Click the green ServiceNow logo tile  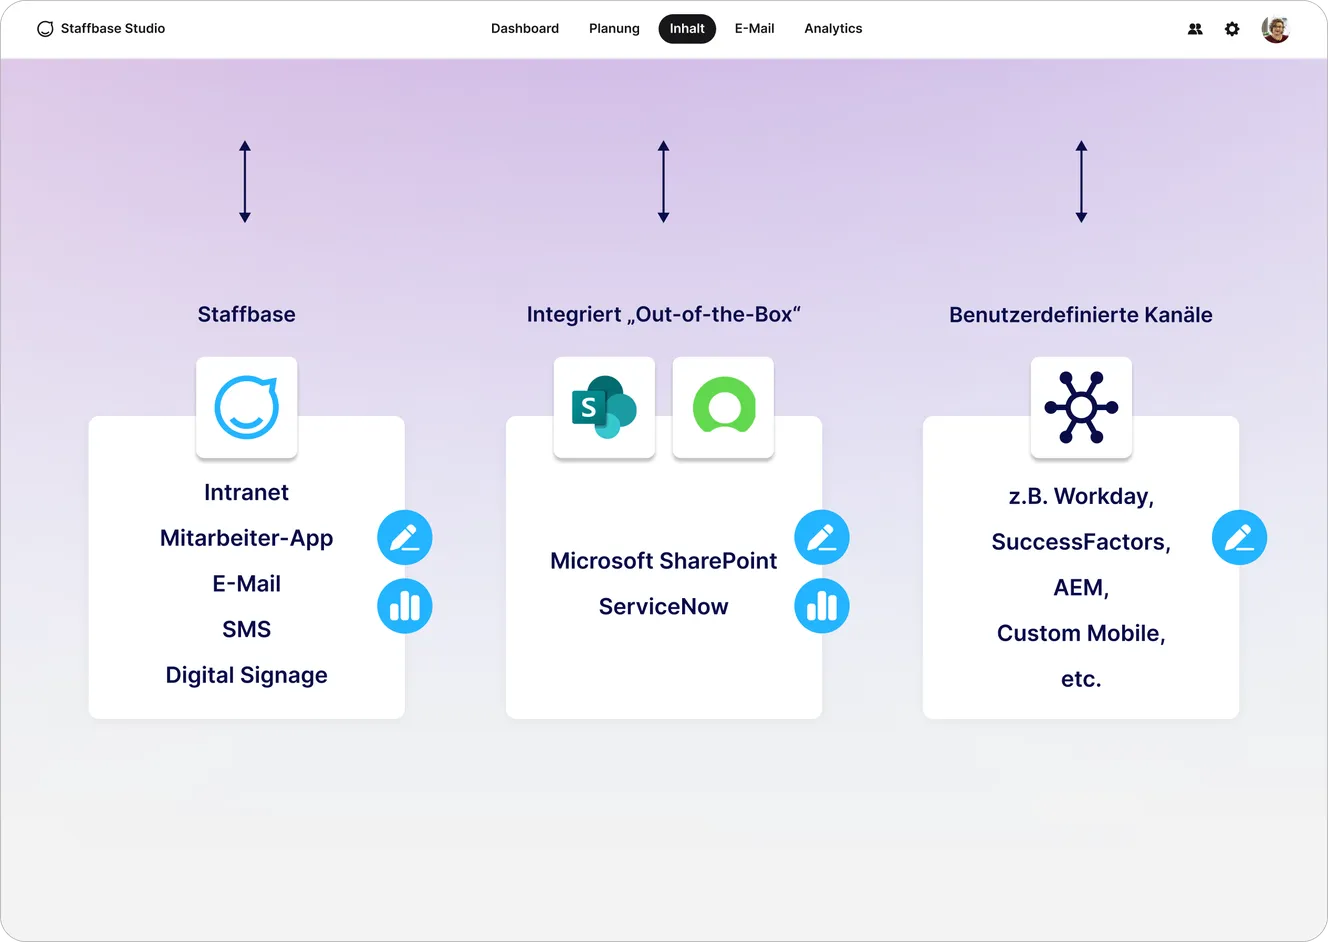click(723, 408)
